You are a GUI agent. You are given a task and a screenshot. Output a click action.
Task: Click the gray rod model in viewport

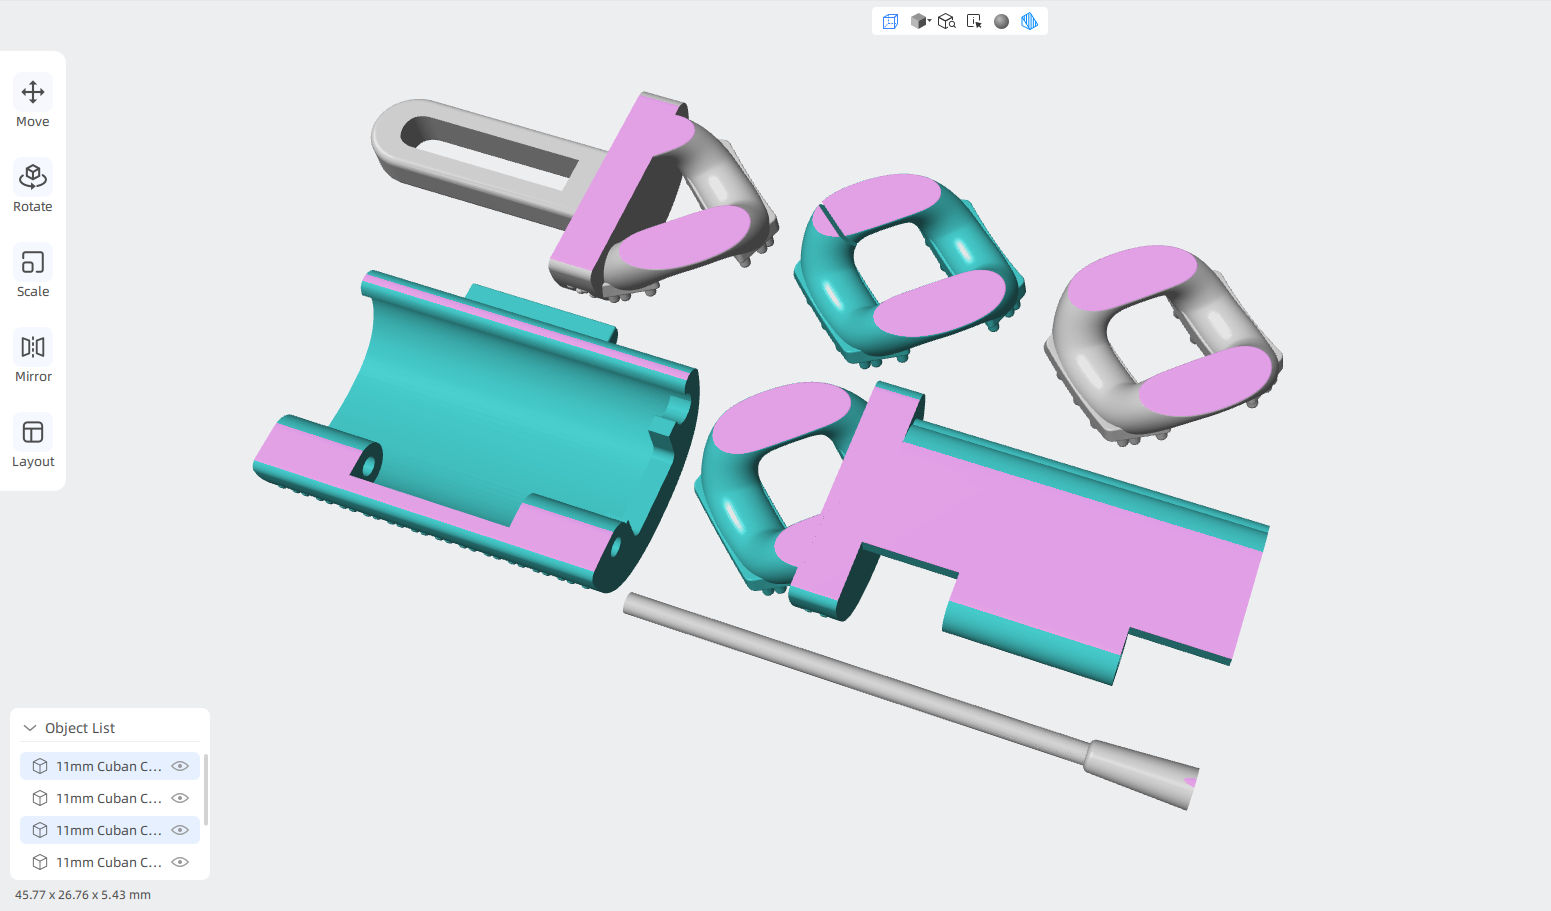pyautogui.click(x=910, y=700)
